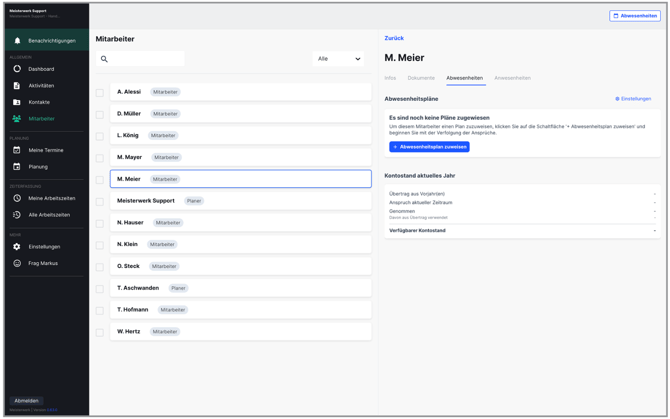Screen dimensions: 670x419
Task: Tick the checkbox for N. Hauser
Action: [x=100, y=223]
